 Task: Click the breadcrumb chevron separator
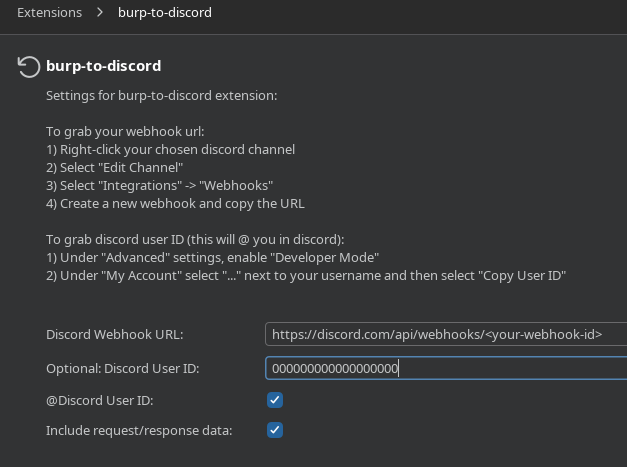pyautogui.click(x=100, y=13)
